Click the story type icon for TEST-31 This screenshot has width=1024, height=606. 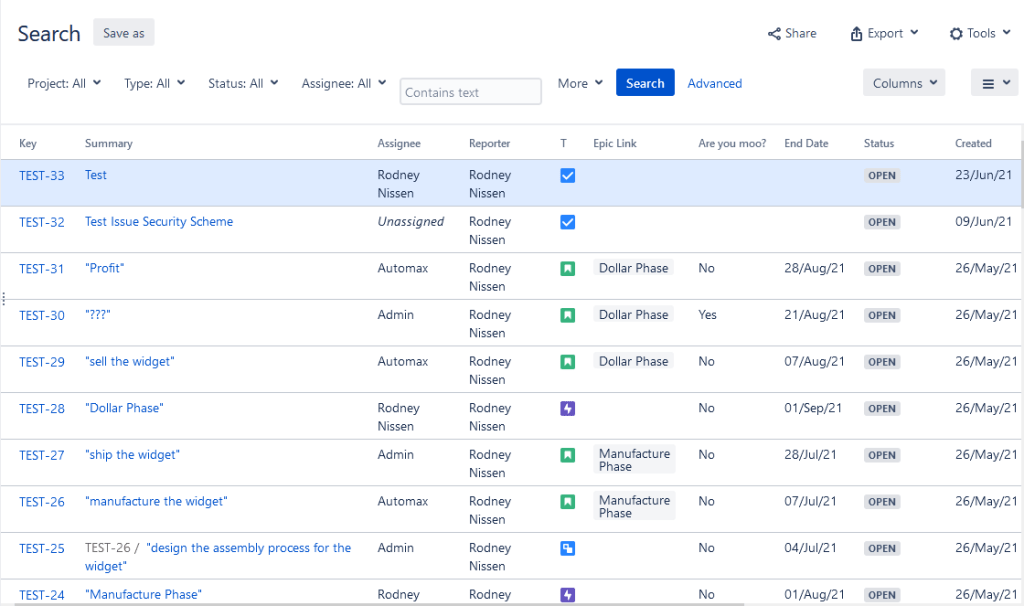(567, 269)
